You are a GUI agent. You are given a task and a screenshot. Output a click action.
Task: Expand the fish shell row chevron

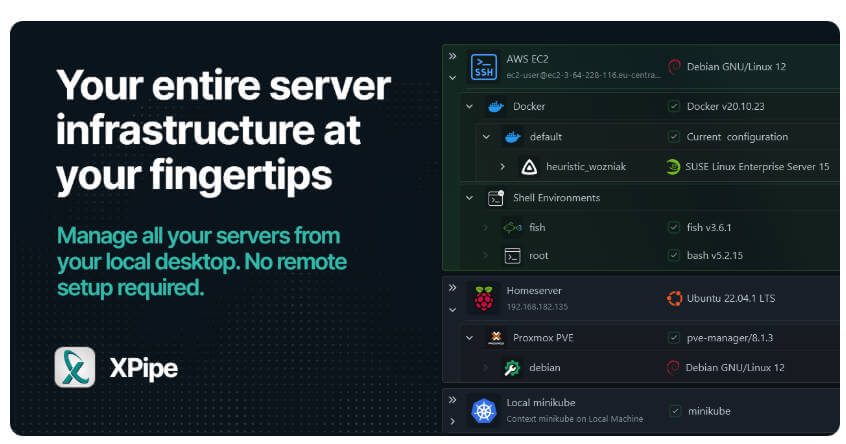[x=486, y=228]
